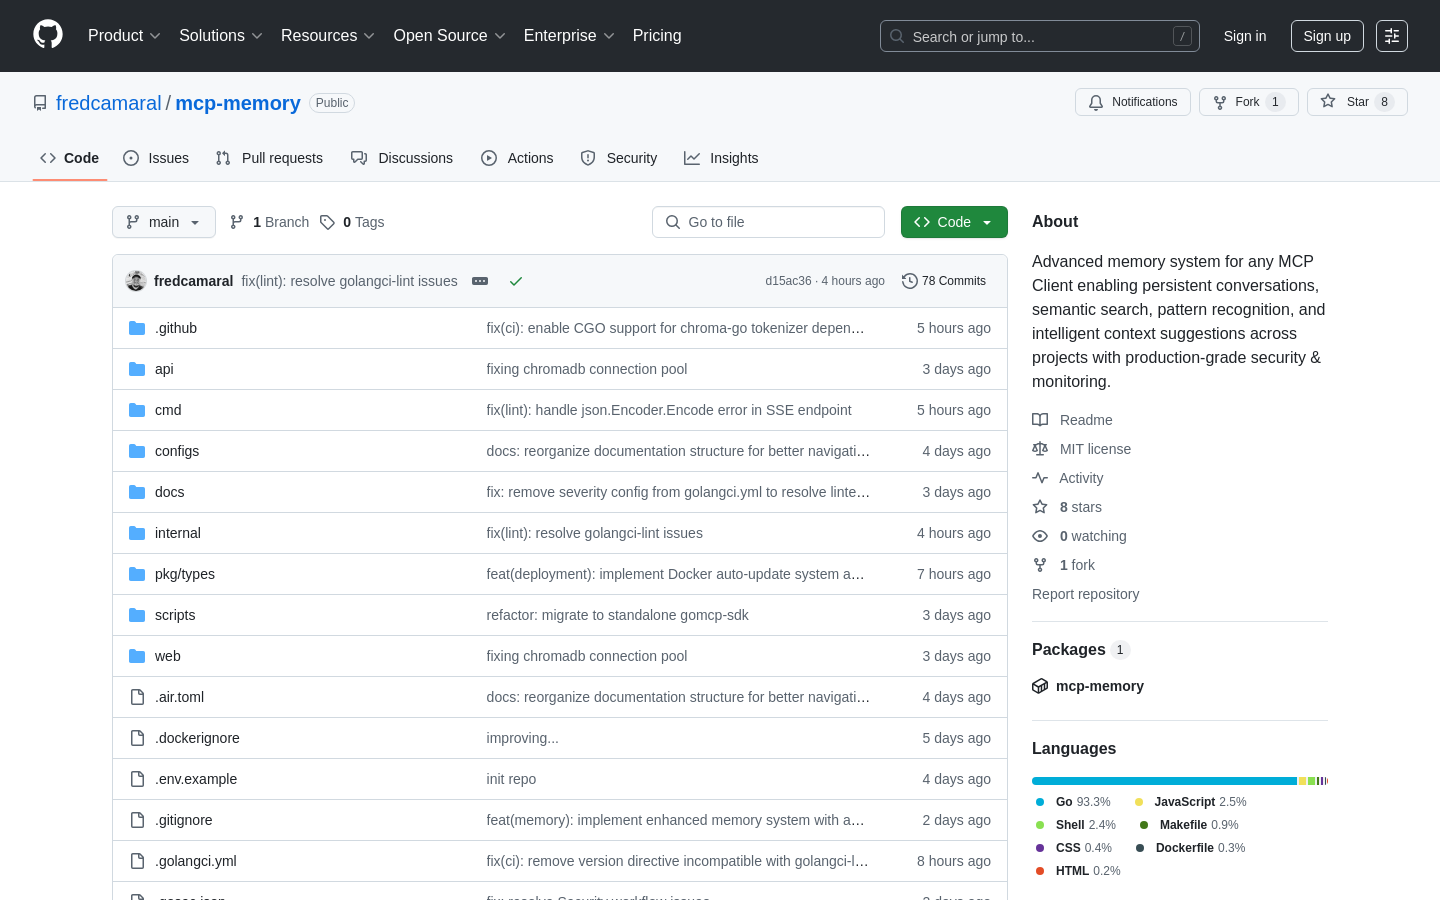1440x900 pixels.
Task: Click the Go to file input
Action: 768,222
